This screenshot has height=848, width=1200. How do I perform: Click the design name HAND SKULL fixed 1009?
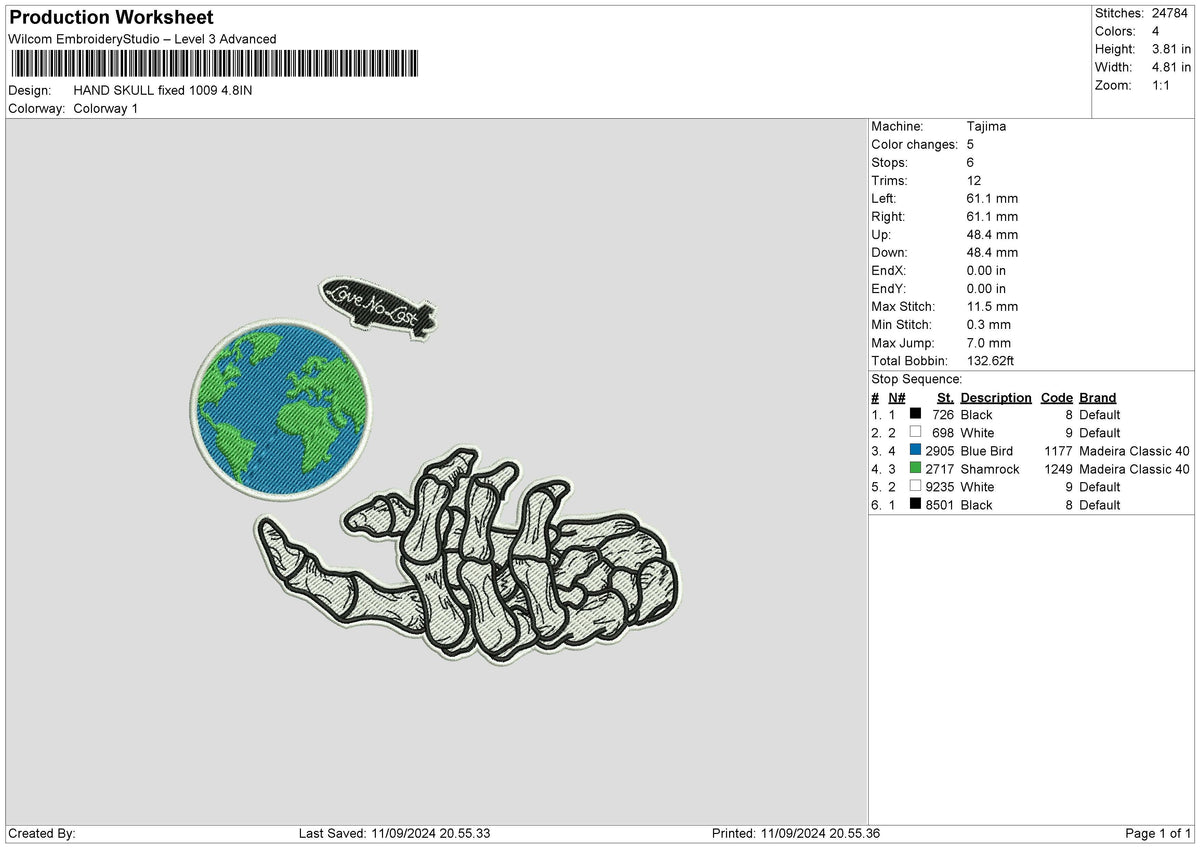click(x=165, y=90)
